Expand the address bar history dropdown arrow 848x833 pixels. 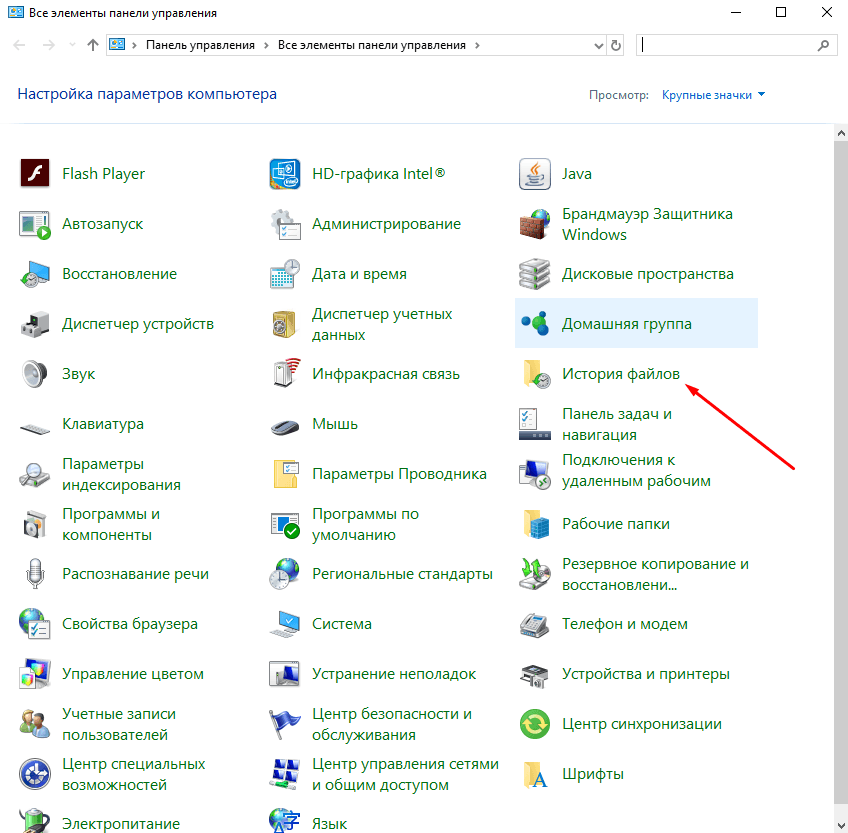[x=599, y=45]
